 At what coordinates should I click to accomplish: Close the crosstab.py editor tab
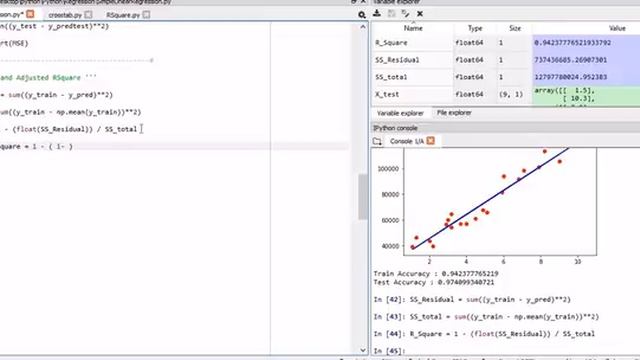click(x=88, y=15)
